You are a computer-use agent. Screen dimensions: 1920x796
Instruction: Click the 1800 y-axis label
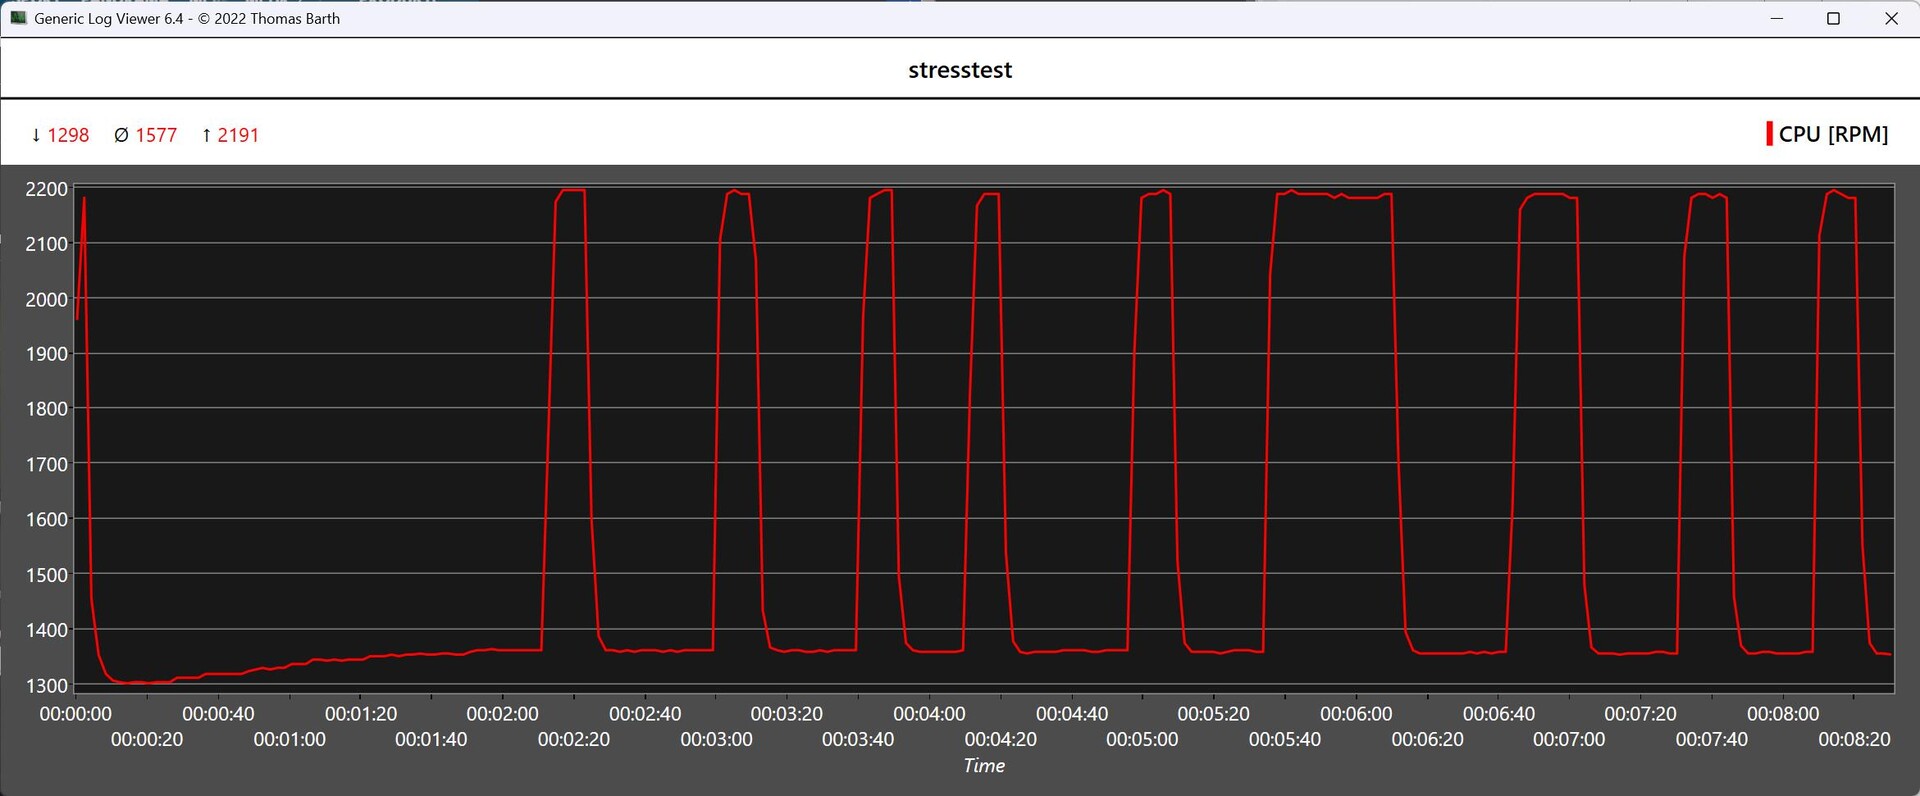click(46, 409)
